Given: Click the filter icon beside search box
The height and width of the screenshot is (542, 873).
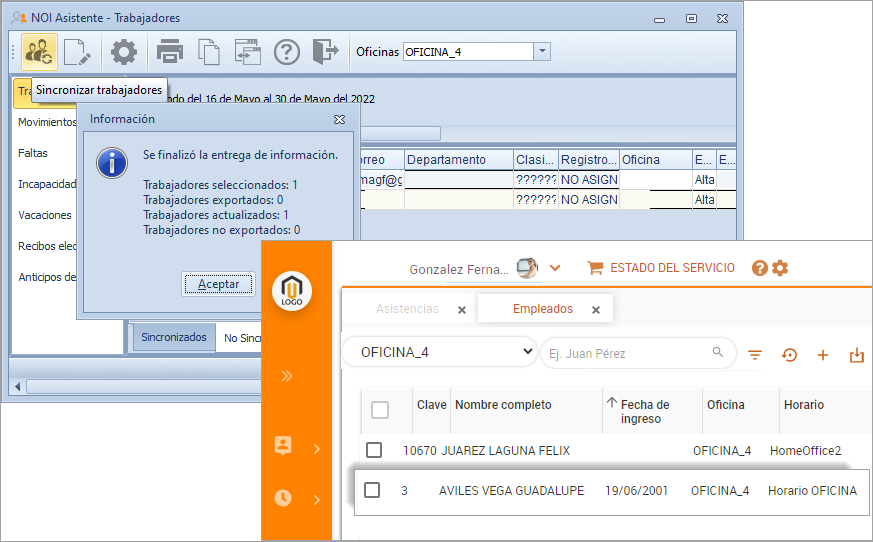Looking at the screenshot, I should click(755, 354).
